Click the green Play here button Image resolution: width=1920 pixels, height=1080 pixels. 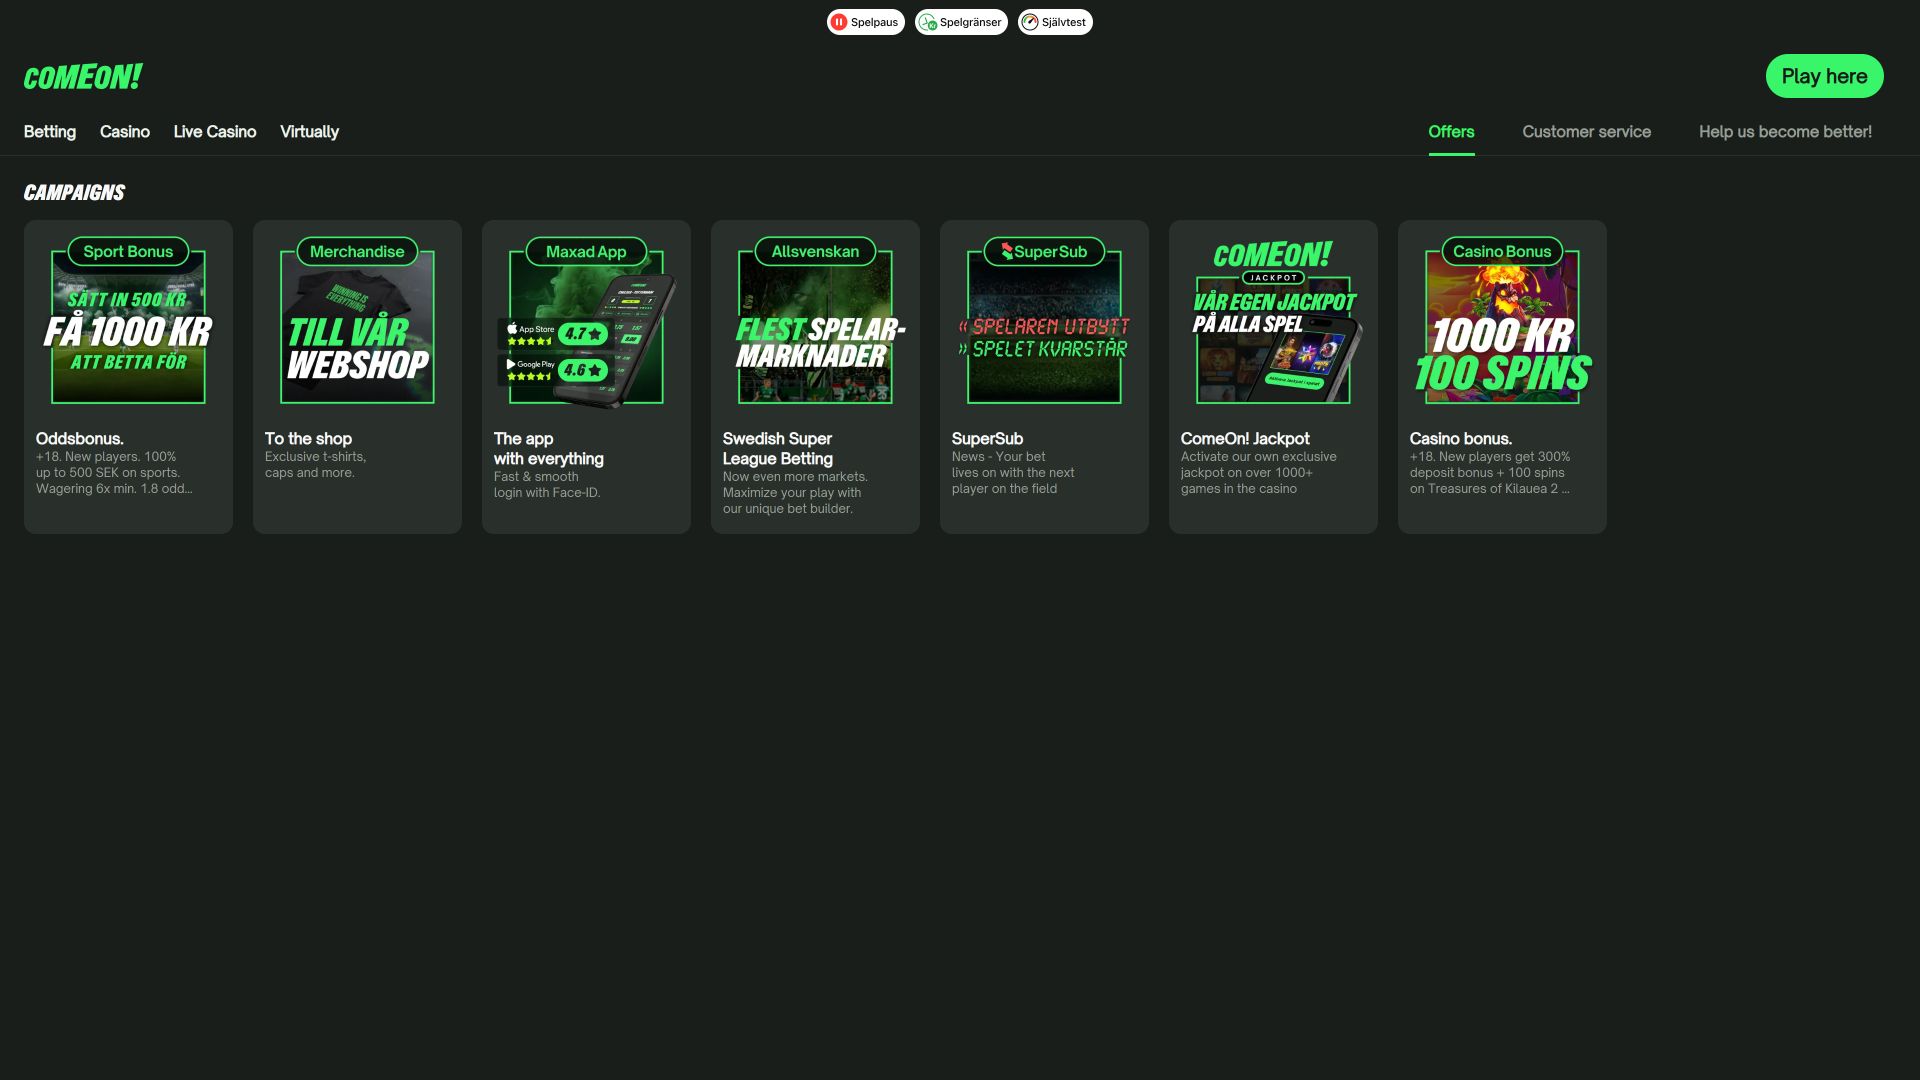click(x=1824, y=76)
